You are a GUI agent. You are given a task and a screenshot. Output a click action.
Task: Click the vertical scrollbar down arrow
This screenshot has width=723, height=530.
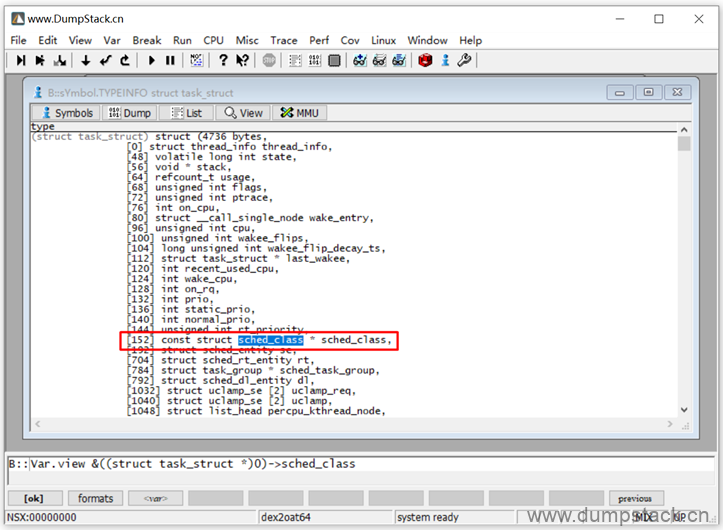(684, 409)
